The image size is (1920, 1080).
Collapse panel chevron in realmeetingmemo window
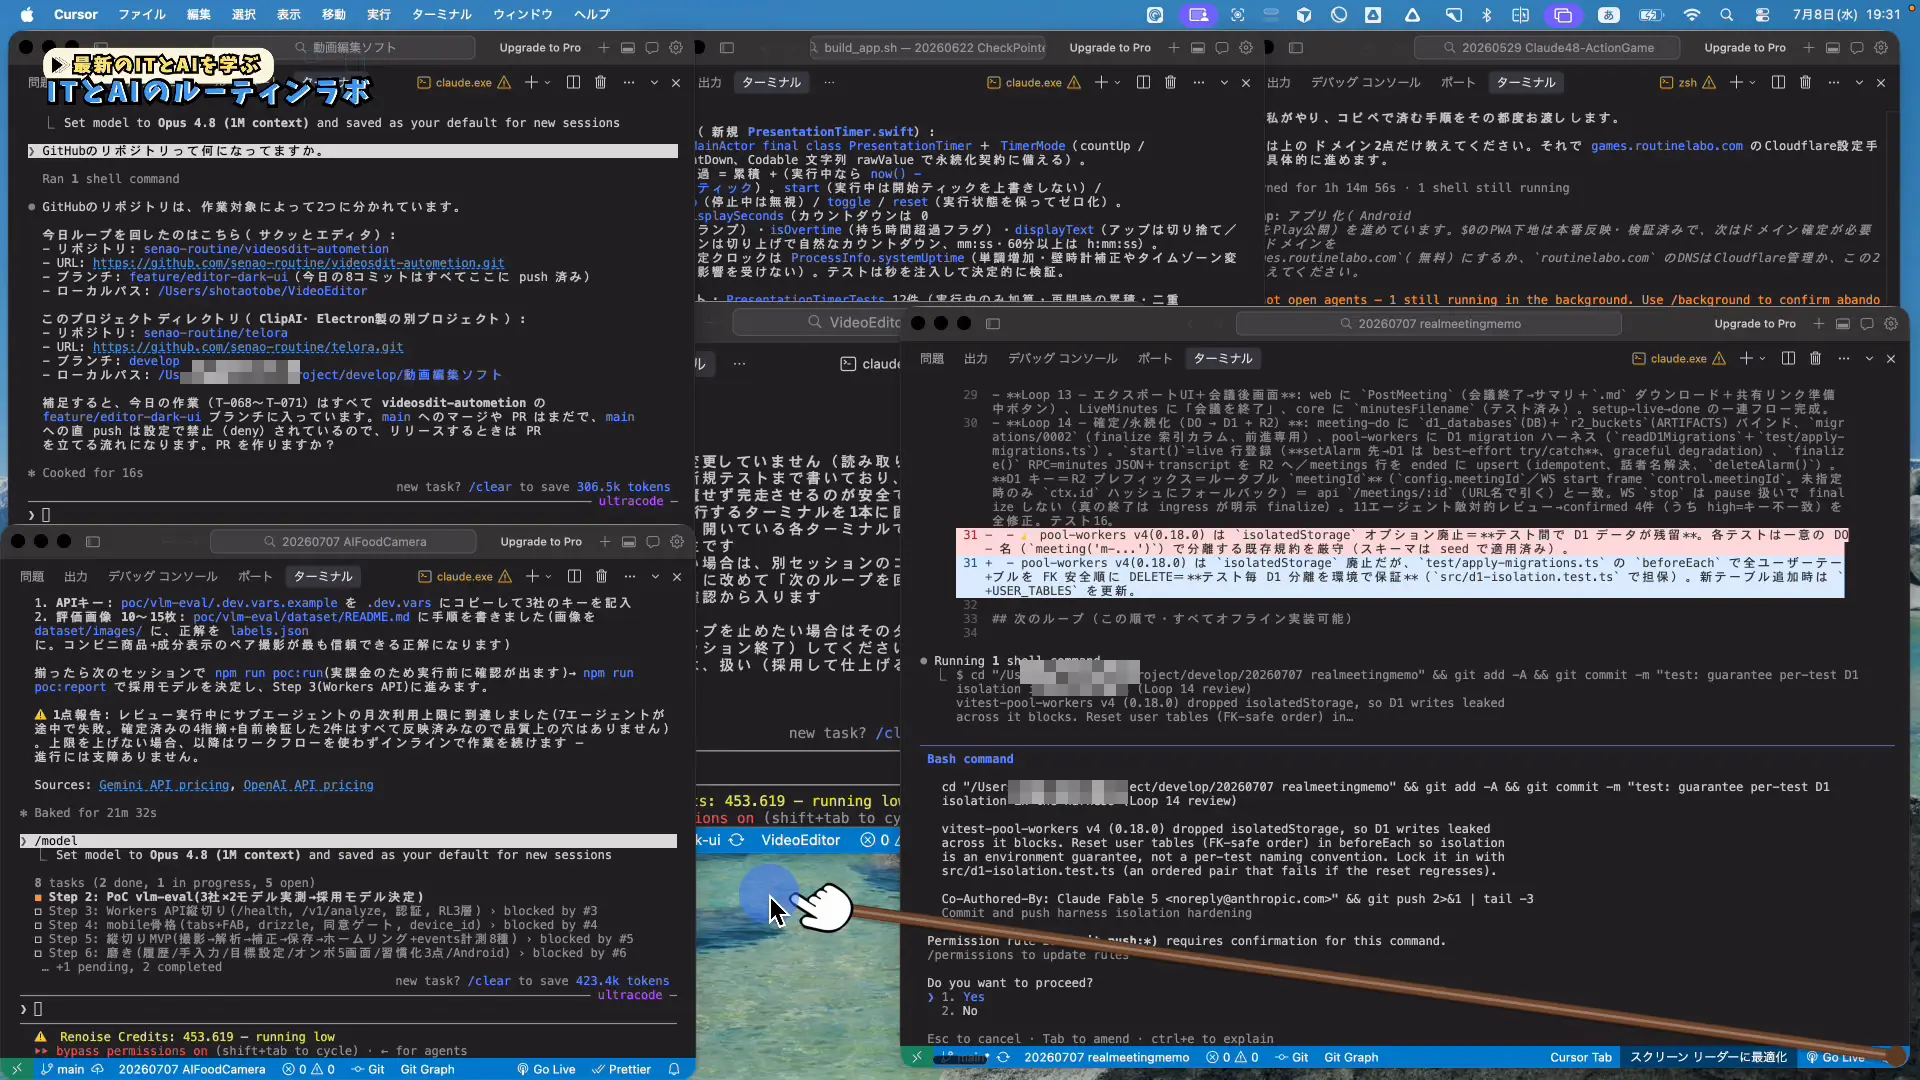pyautogui.click(x=1869, y=358)
